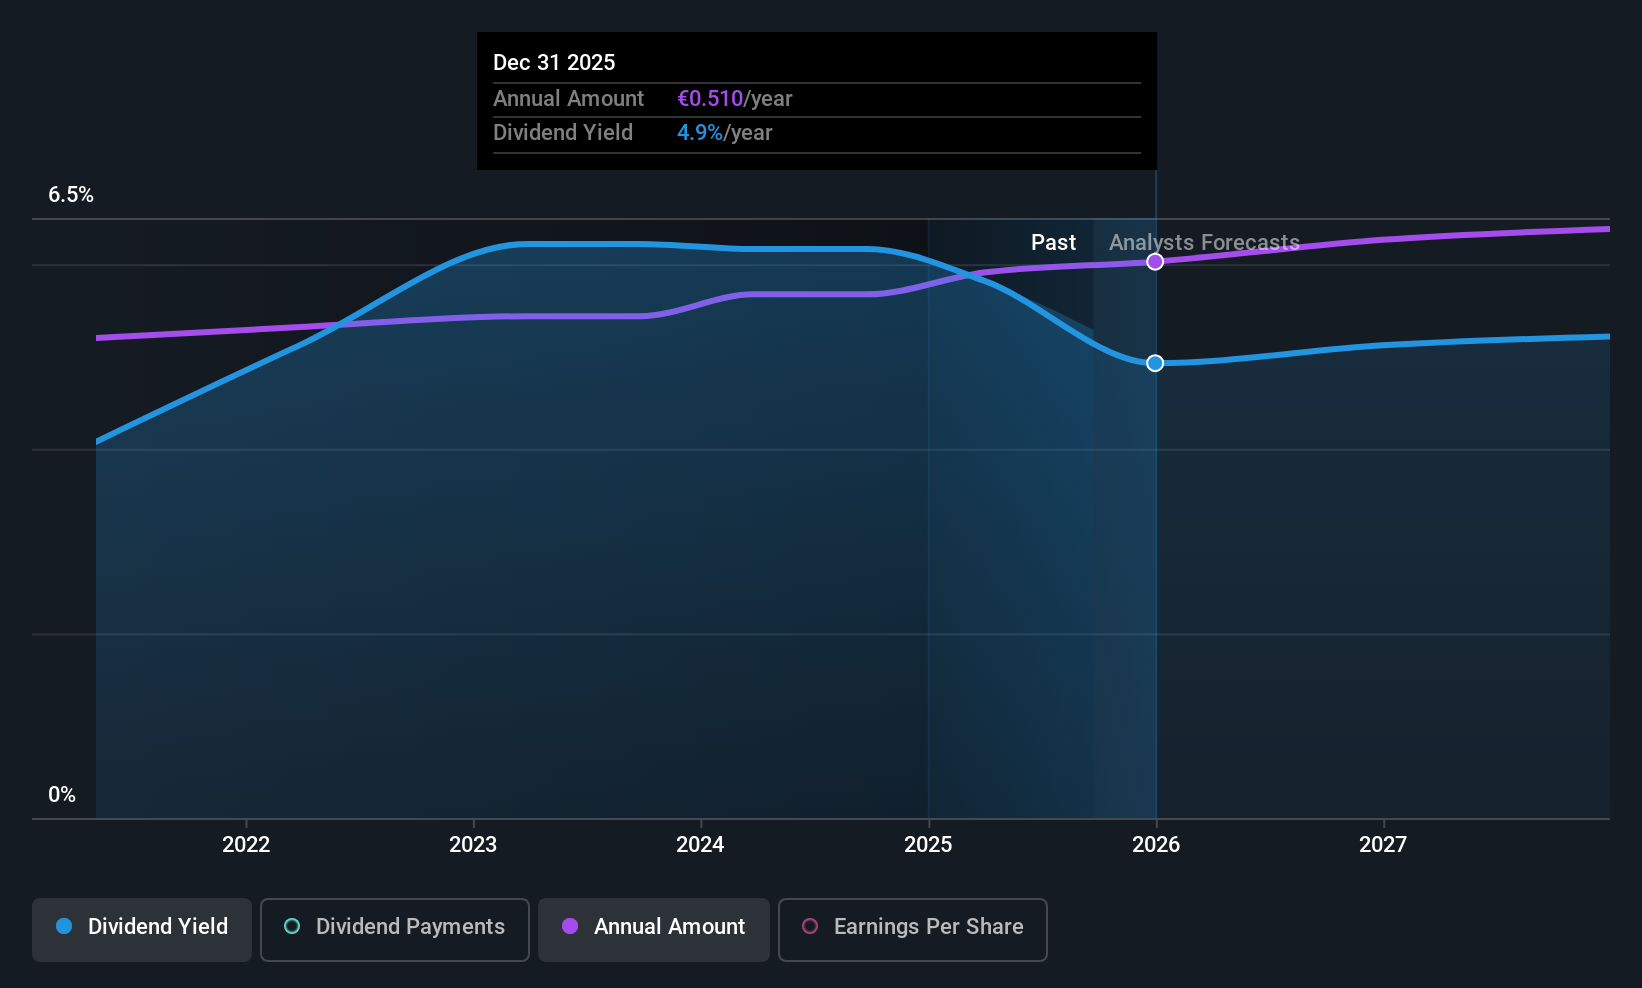Select the blue Dividend Yield data point marker
Screen dimensions: 1642x988
1155,363
